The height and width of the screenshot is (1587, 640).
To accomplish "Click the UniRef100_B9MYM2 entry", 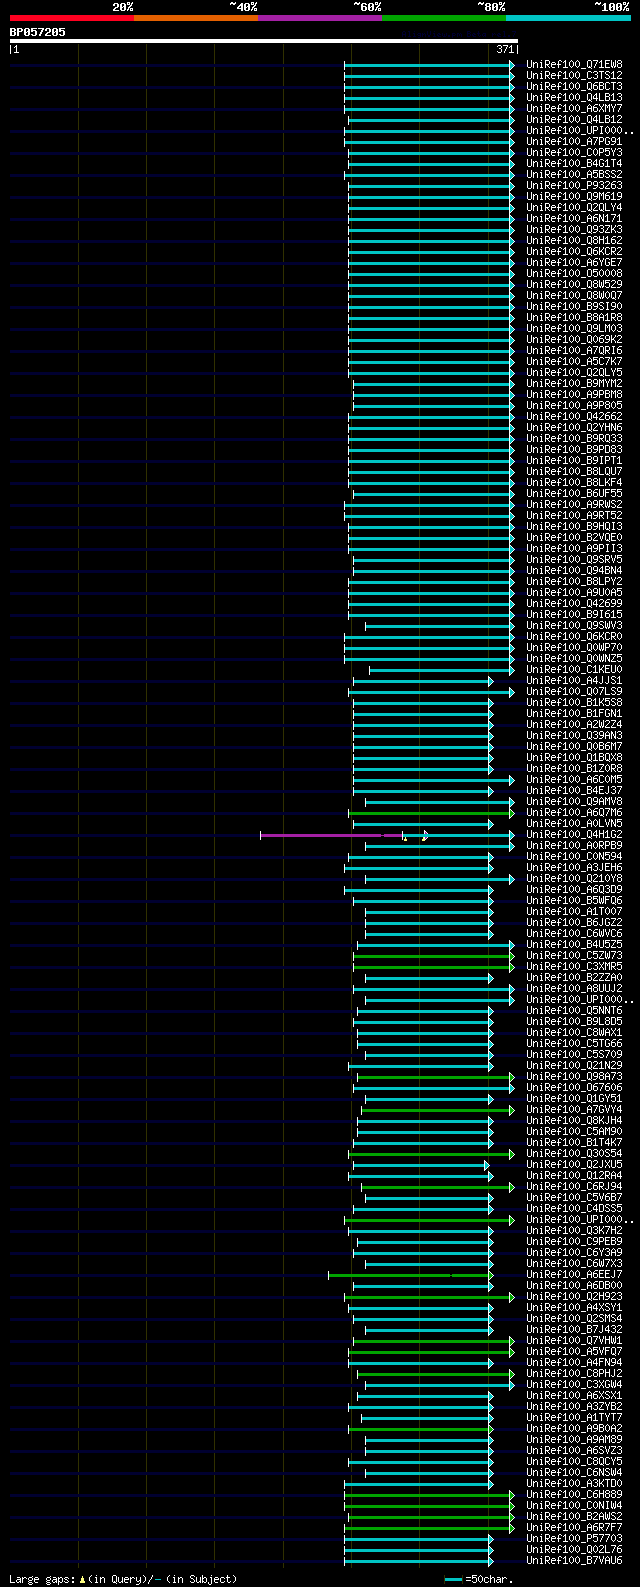I will [x=574, y=383].
